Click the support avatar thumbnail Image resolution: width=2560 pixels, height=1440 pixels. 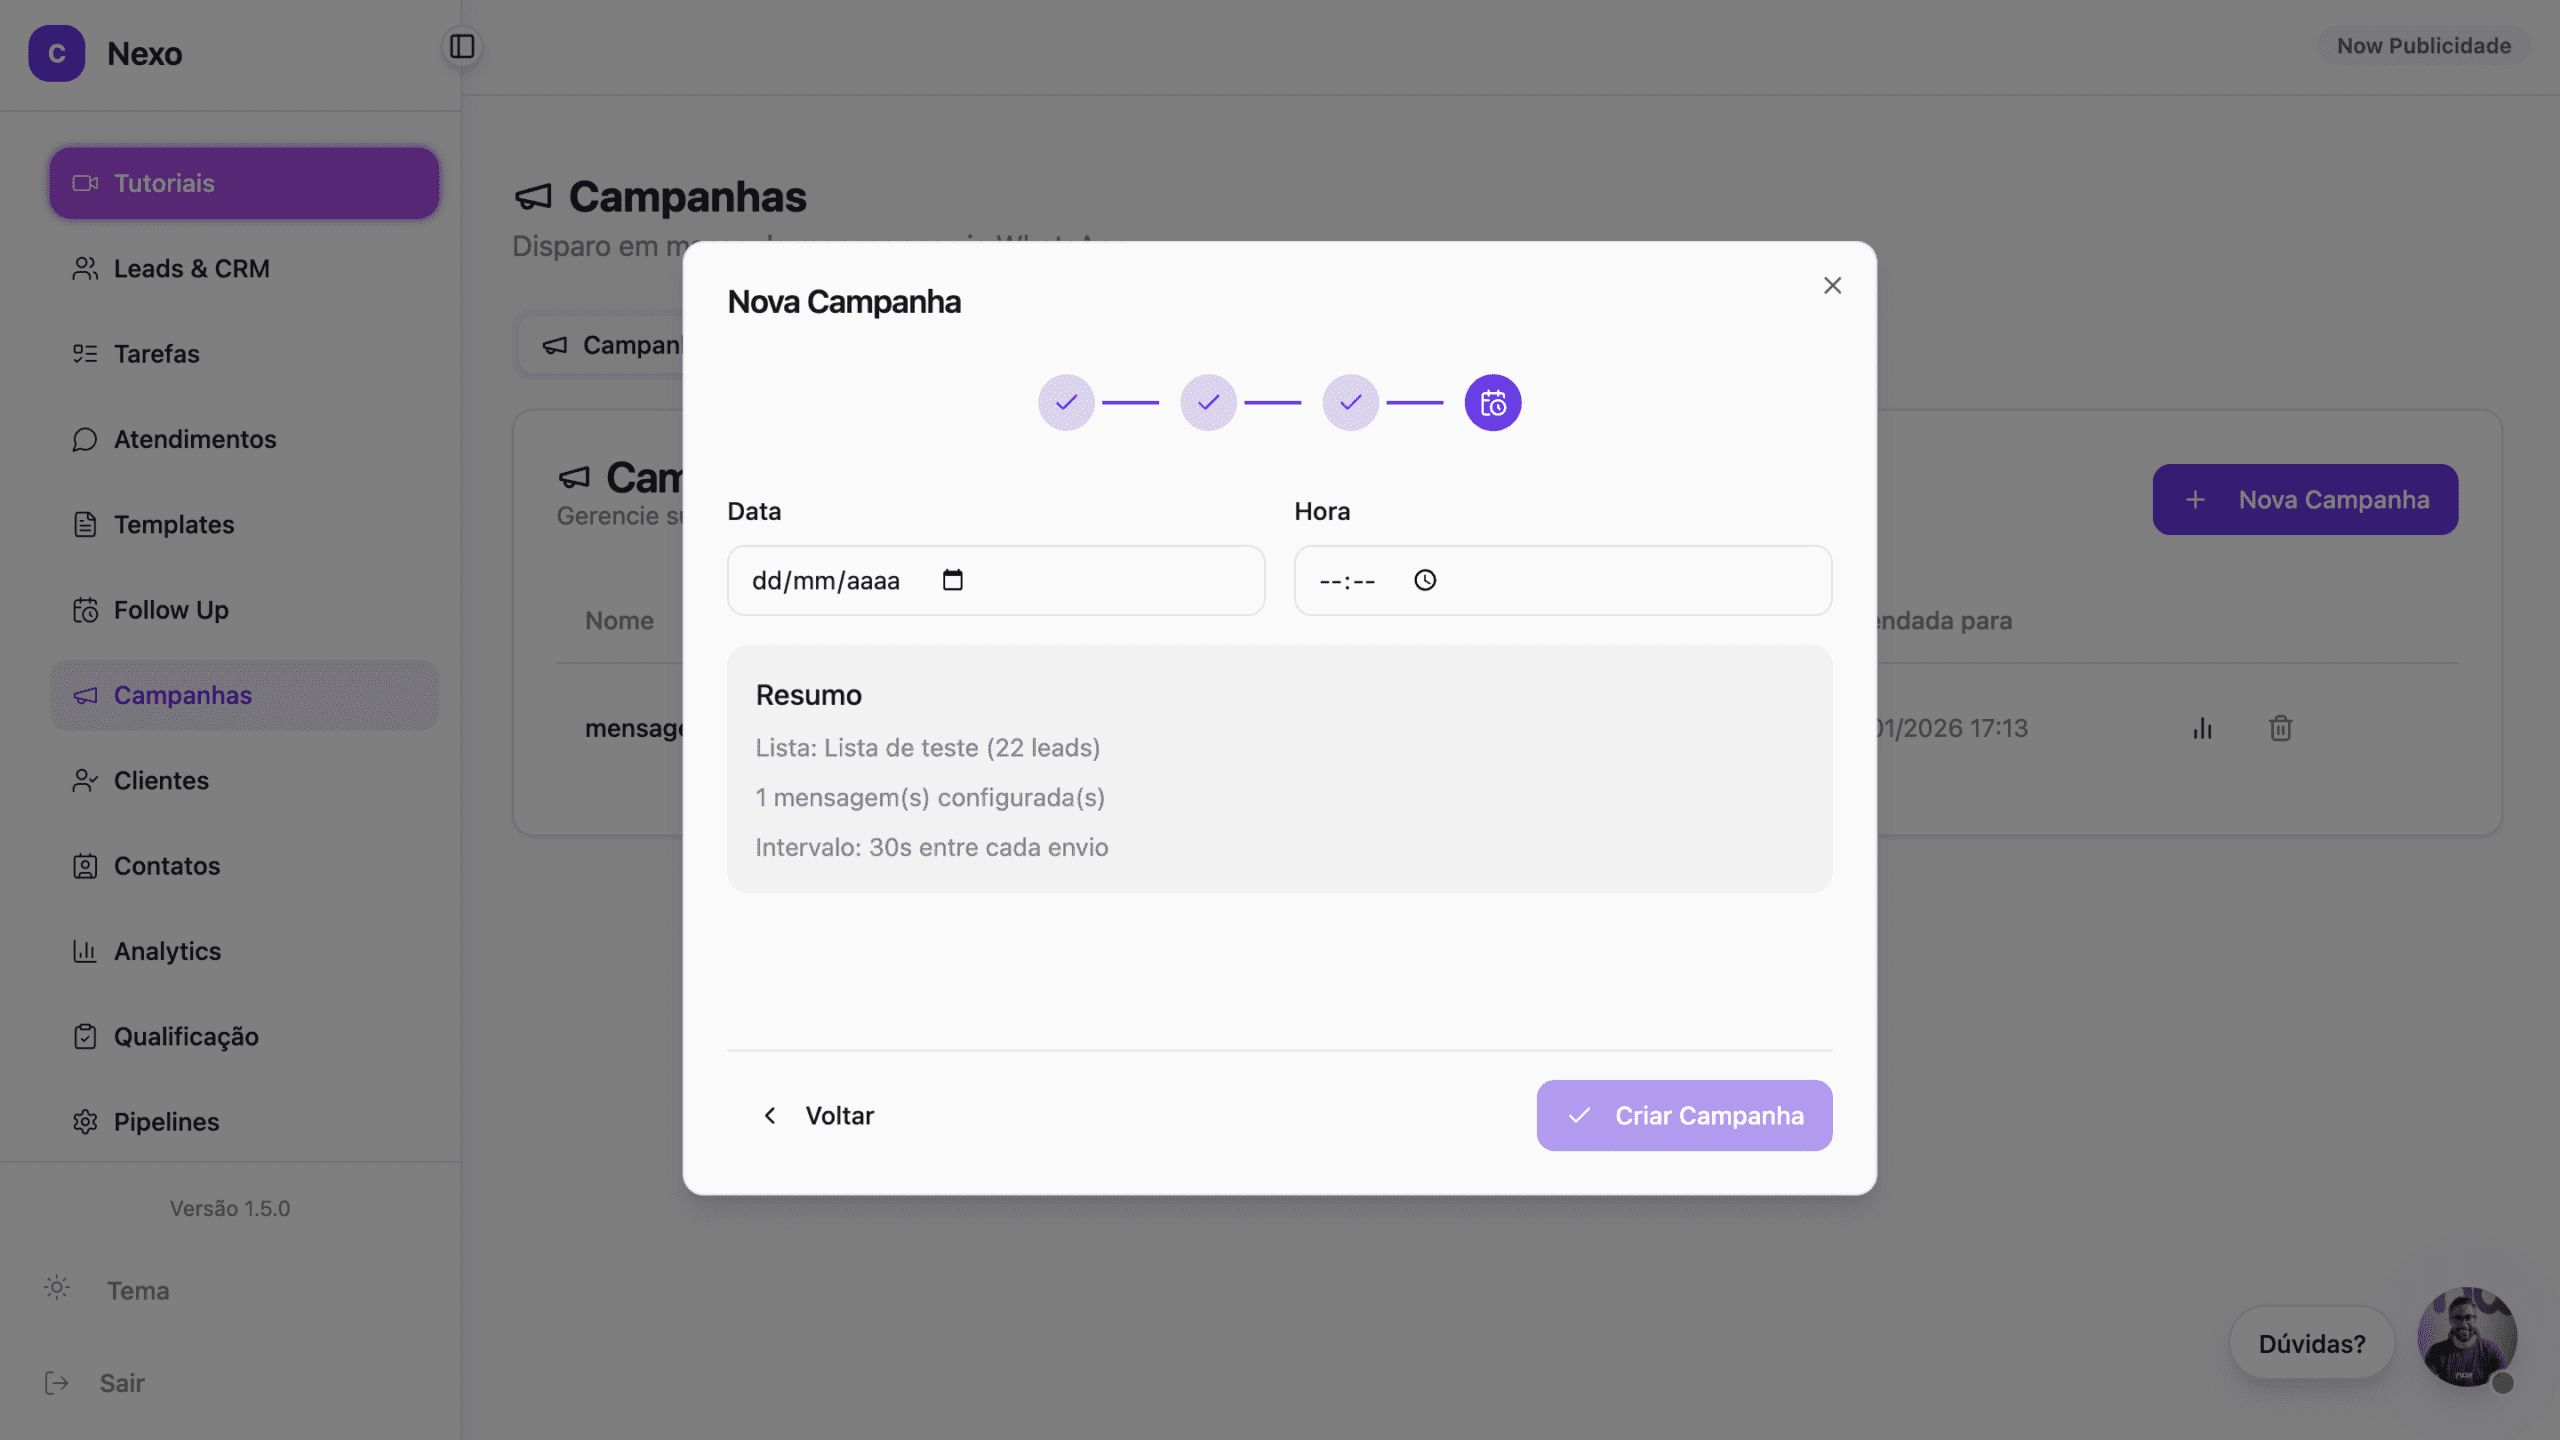pos(2466,1337)
